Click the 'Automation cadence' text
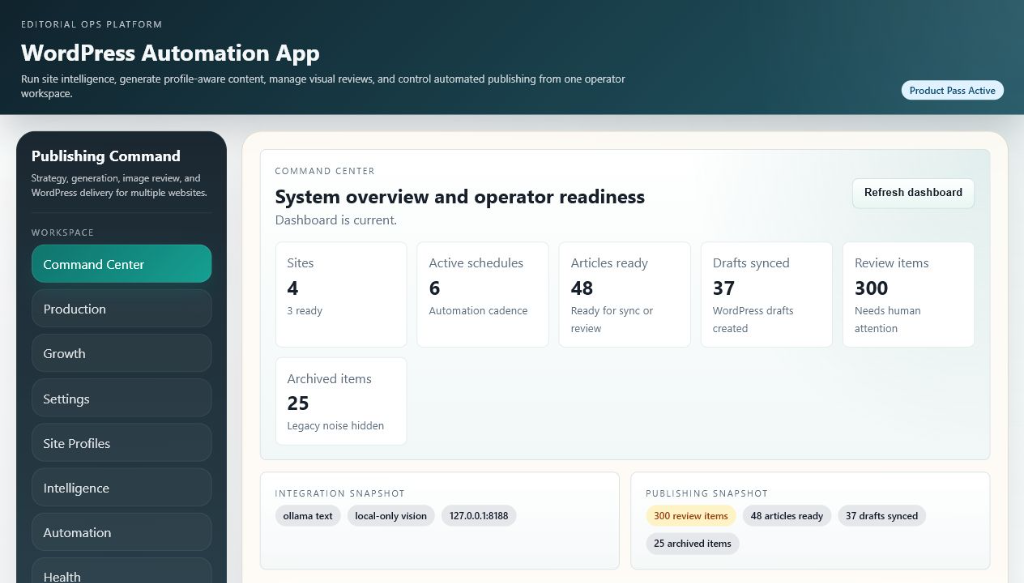The height and width of the screenshot is (583, 1024). (x=478, y=311)
